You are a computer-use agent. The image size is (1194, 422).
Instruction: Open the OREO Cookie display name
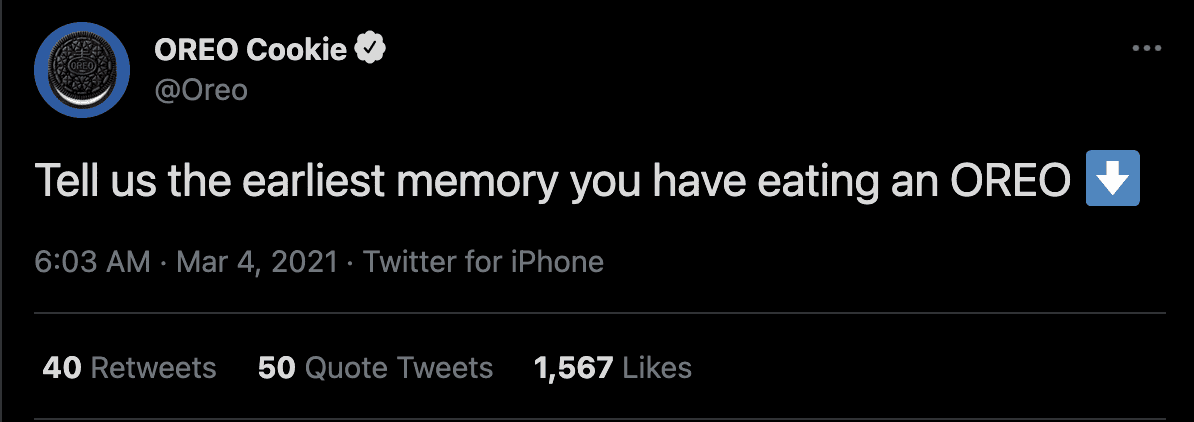(x=251, y=50)
